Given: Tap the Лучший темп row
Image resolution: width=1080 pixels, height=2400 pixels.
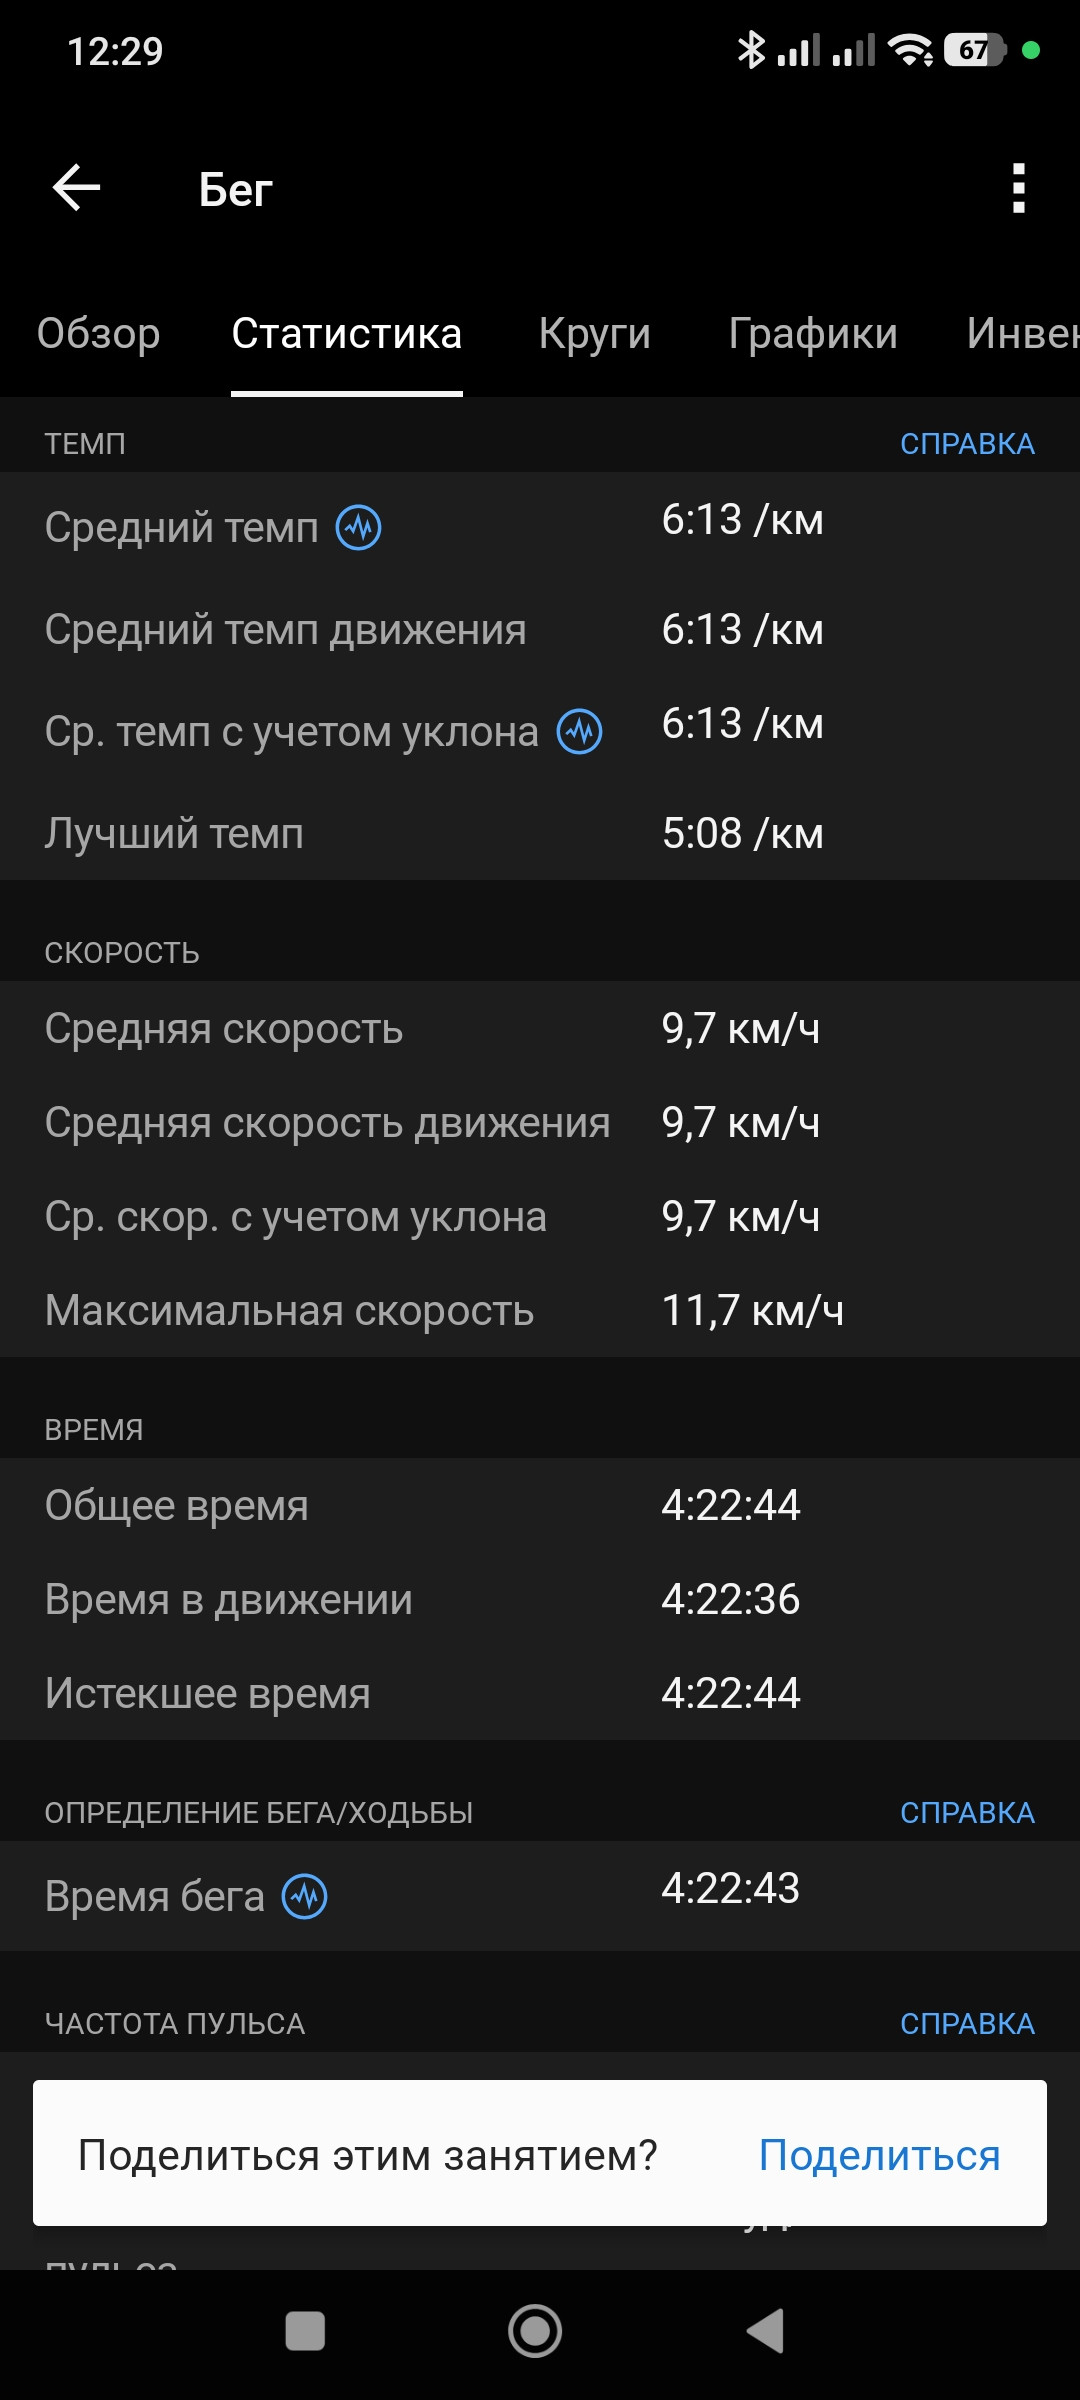Looking at the screenshot, I should pos(540,833).
